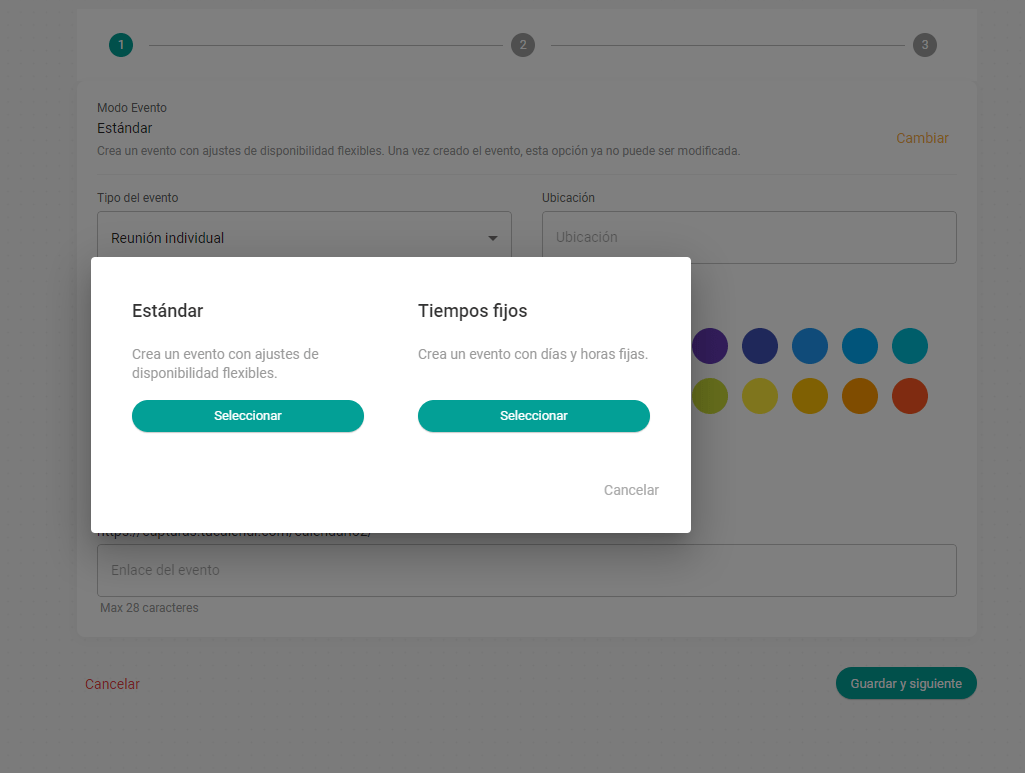
Task: Select the cyan-teal color swatch
Action: pyautogui.click(x=910, y=346)
